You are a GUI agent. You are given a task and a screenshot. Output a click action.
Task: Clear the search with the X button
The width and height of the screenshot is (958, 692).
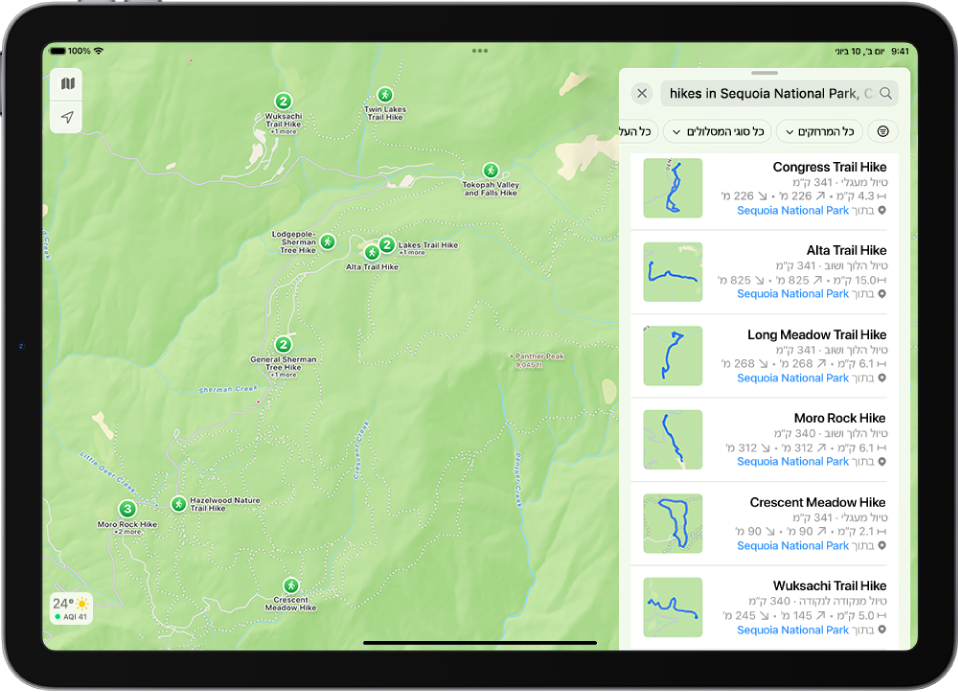coord(642,93)
